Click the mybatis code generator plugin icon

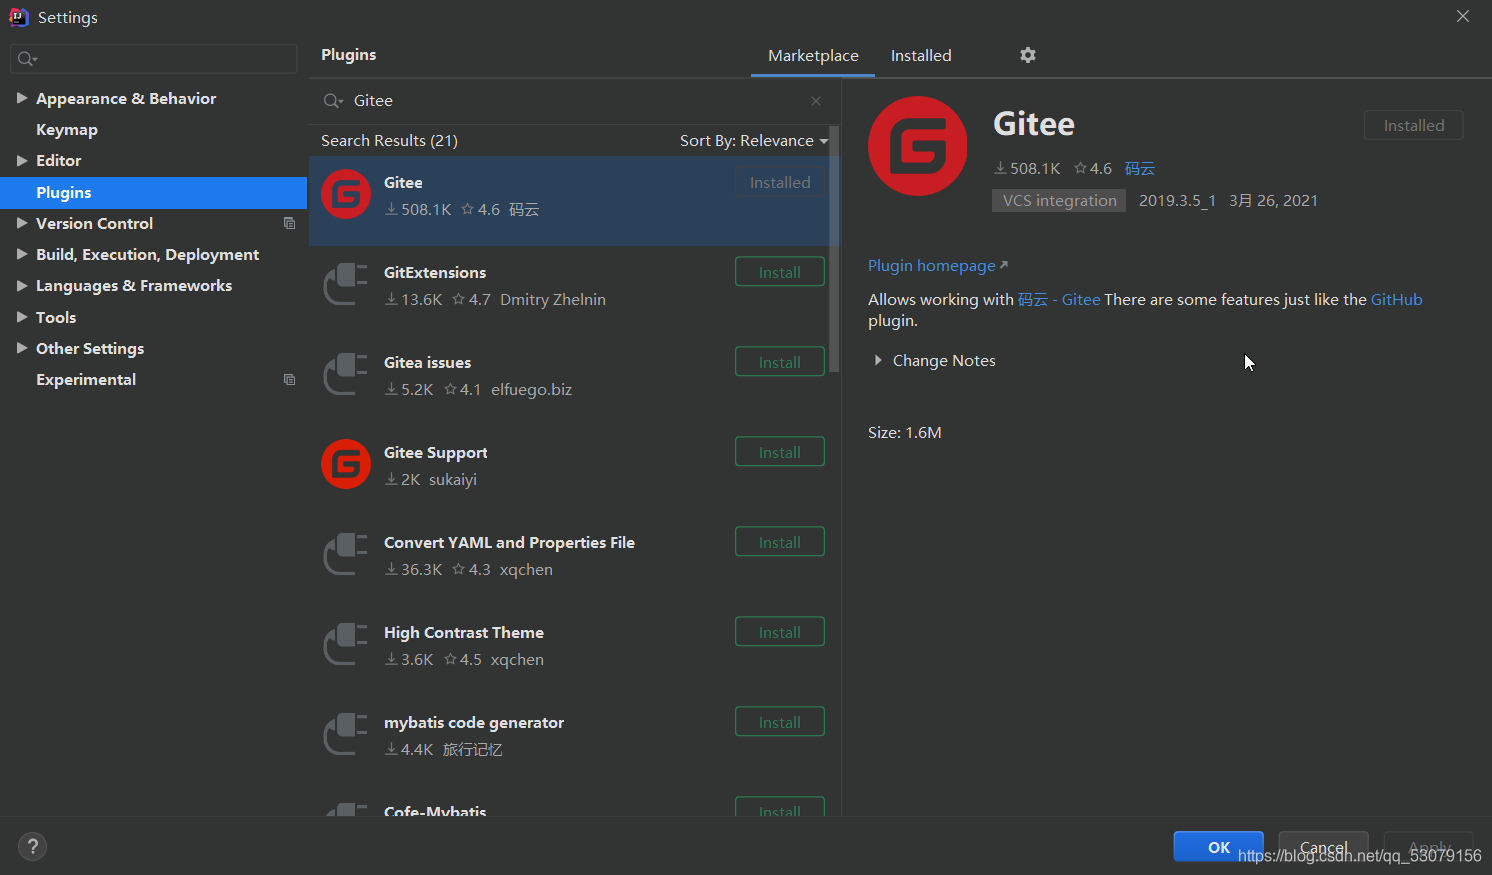click(346, 734)
